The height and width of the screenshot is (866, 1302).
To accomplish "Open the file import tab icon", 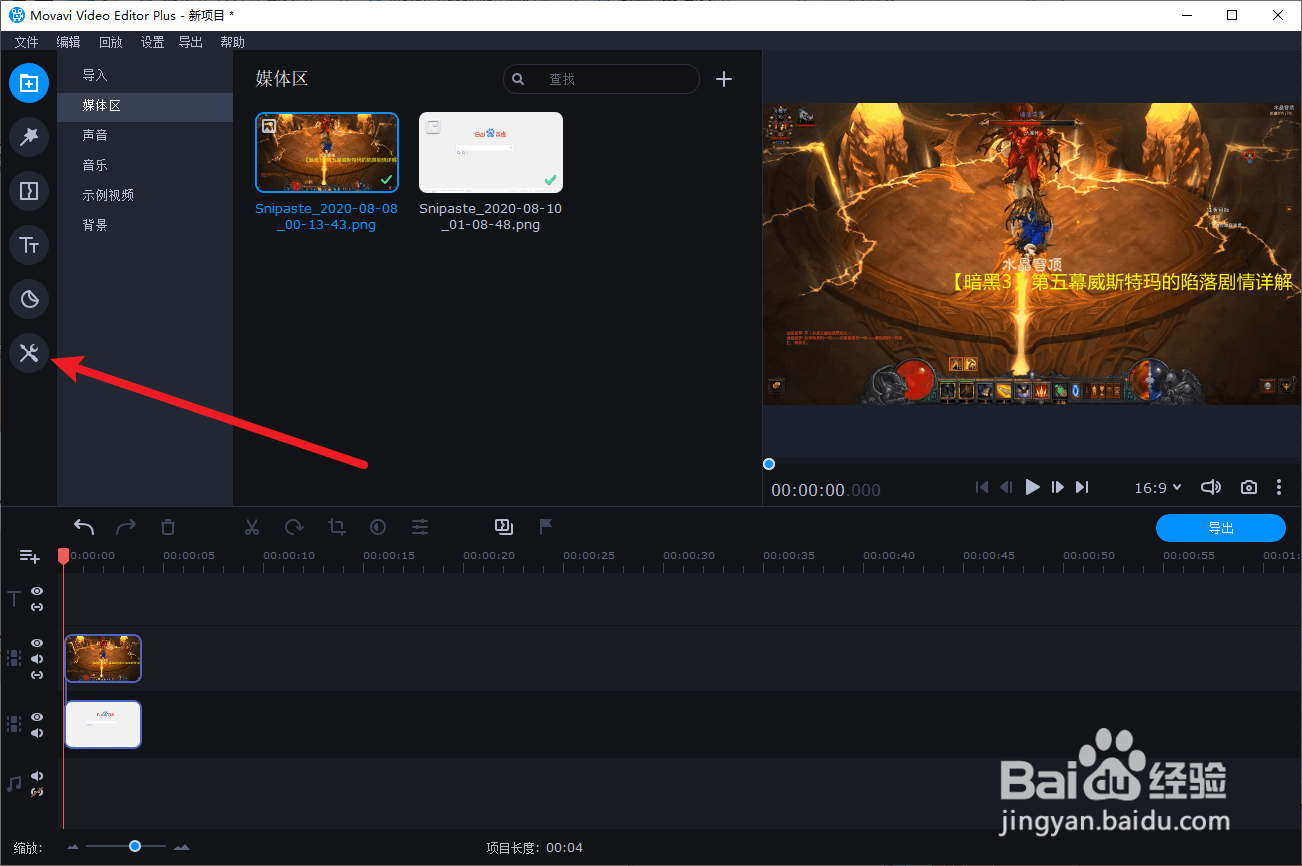I will (x=29, y=83).
